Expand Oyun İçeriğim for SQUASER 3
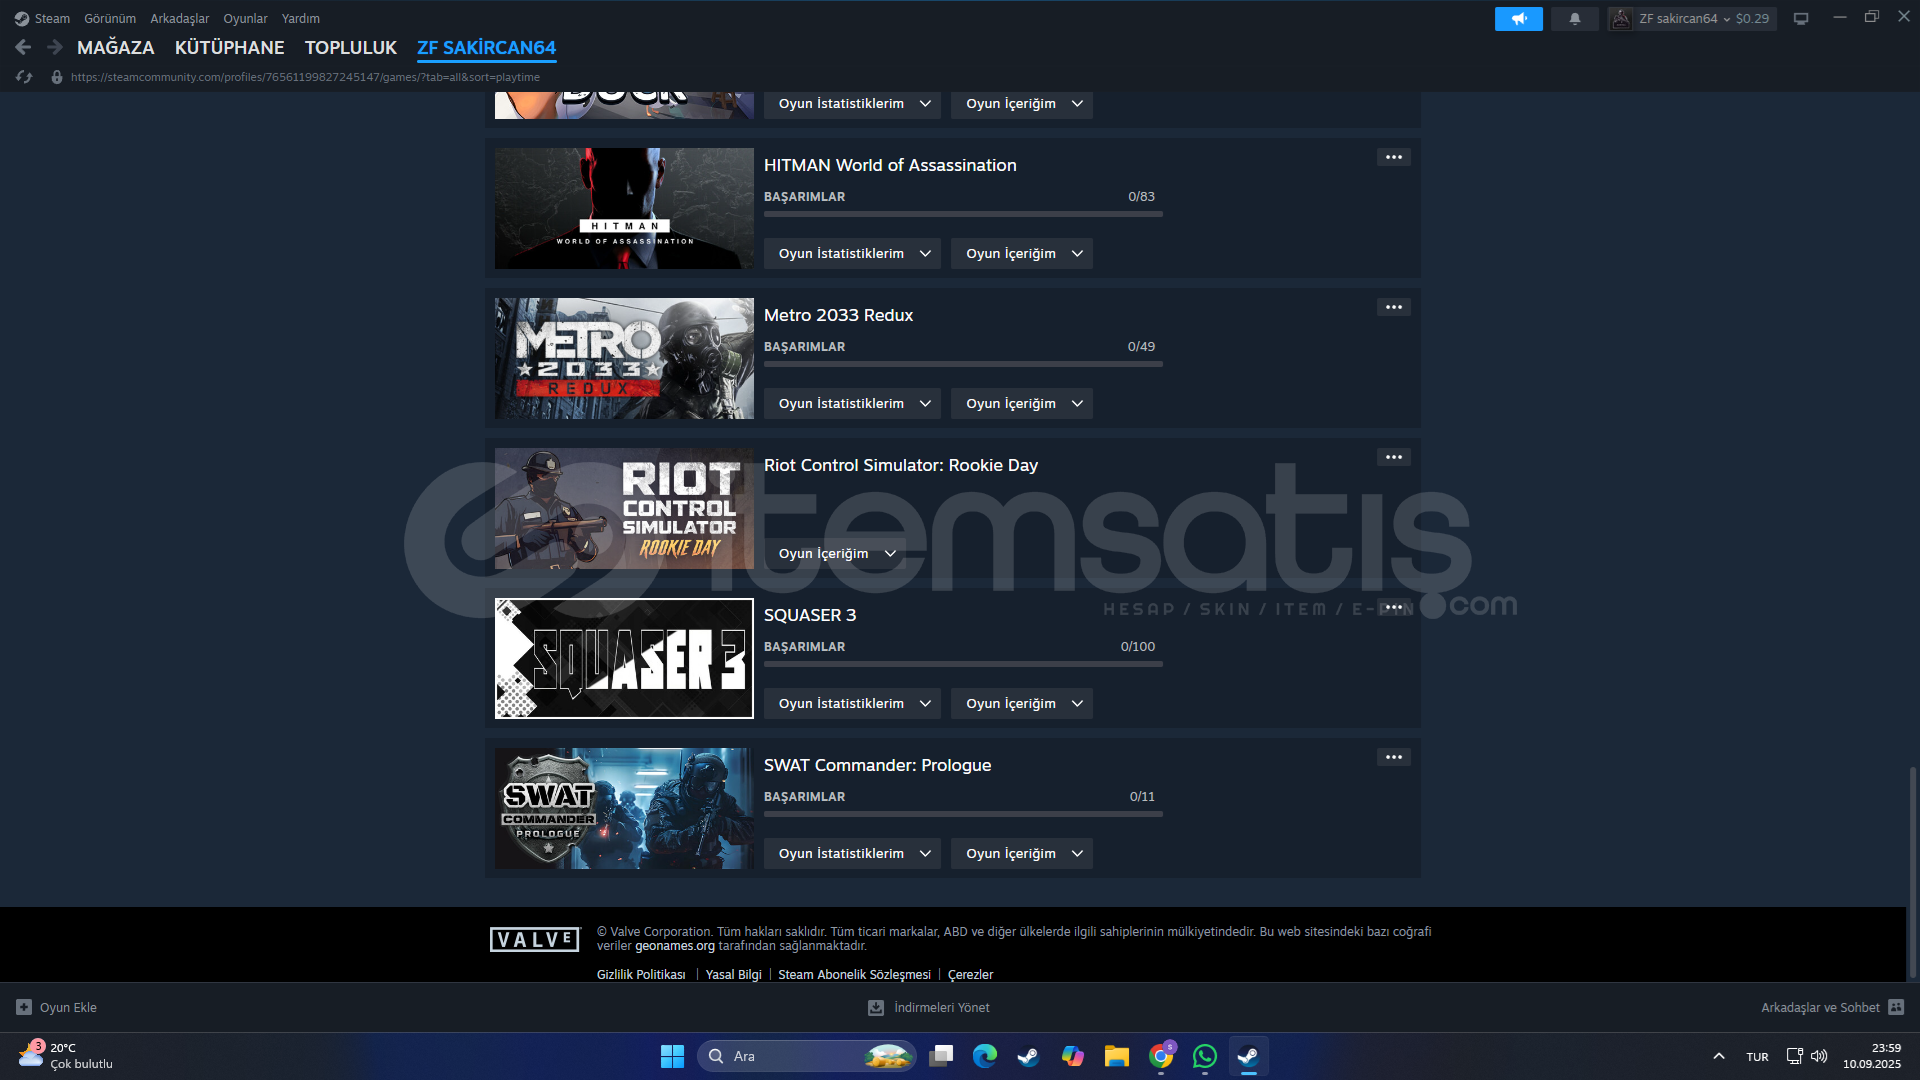This screenshot has width=1920, height=1080. pyautogui.click(x=1022, y=703)
